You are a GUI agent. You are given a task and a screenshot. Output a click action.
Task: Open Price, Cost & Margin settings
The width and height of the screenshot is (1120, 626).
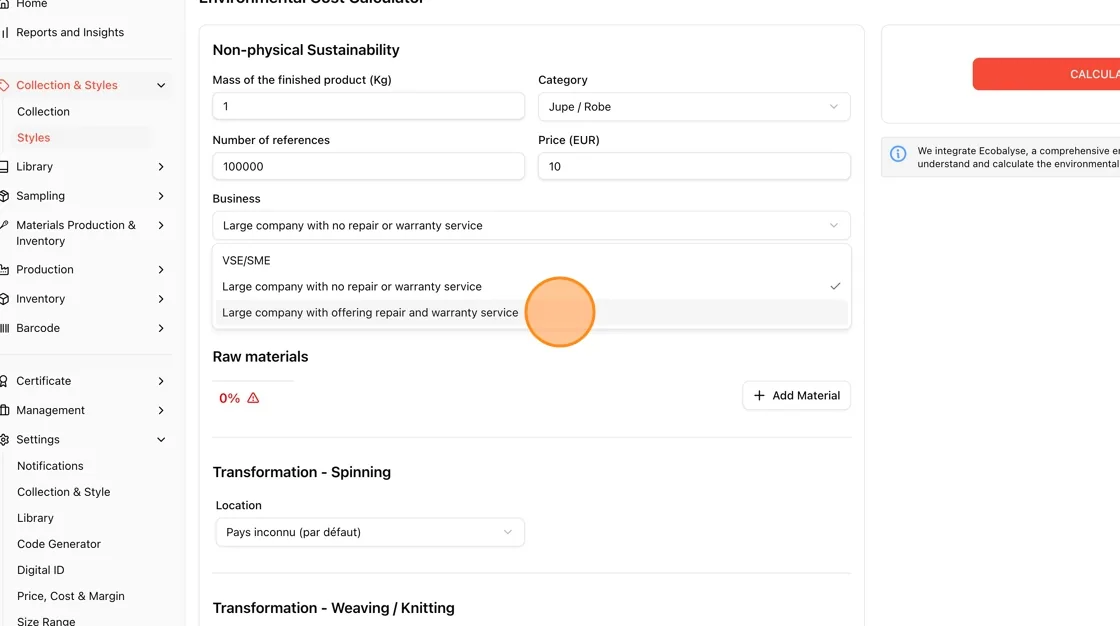click(x=71, y=596)
